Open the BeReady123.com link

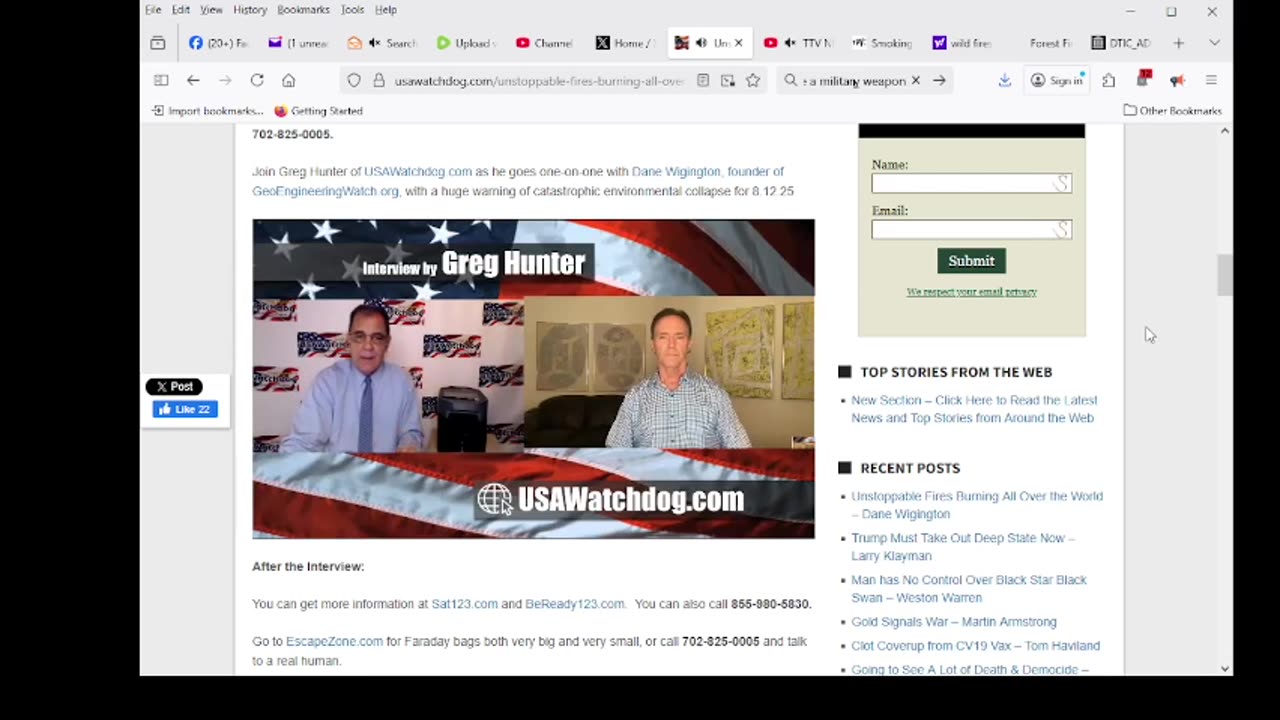[x=575, y=604]
